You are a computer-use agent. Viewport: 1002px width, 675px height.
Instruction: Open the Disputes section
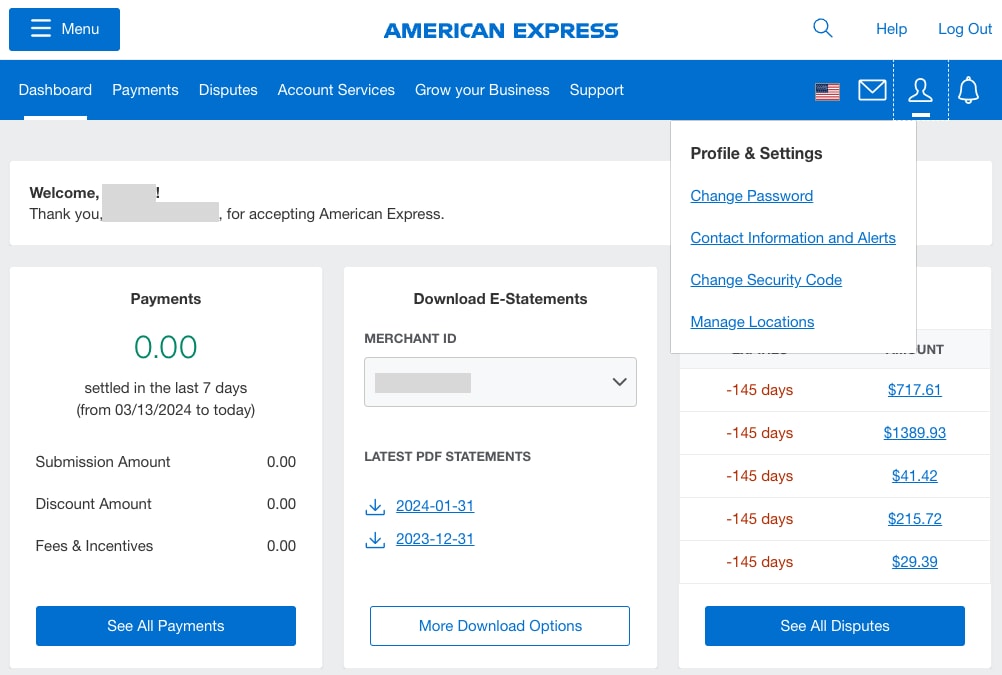point(228,90)
